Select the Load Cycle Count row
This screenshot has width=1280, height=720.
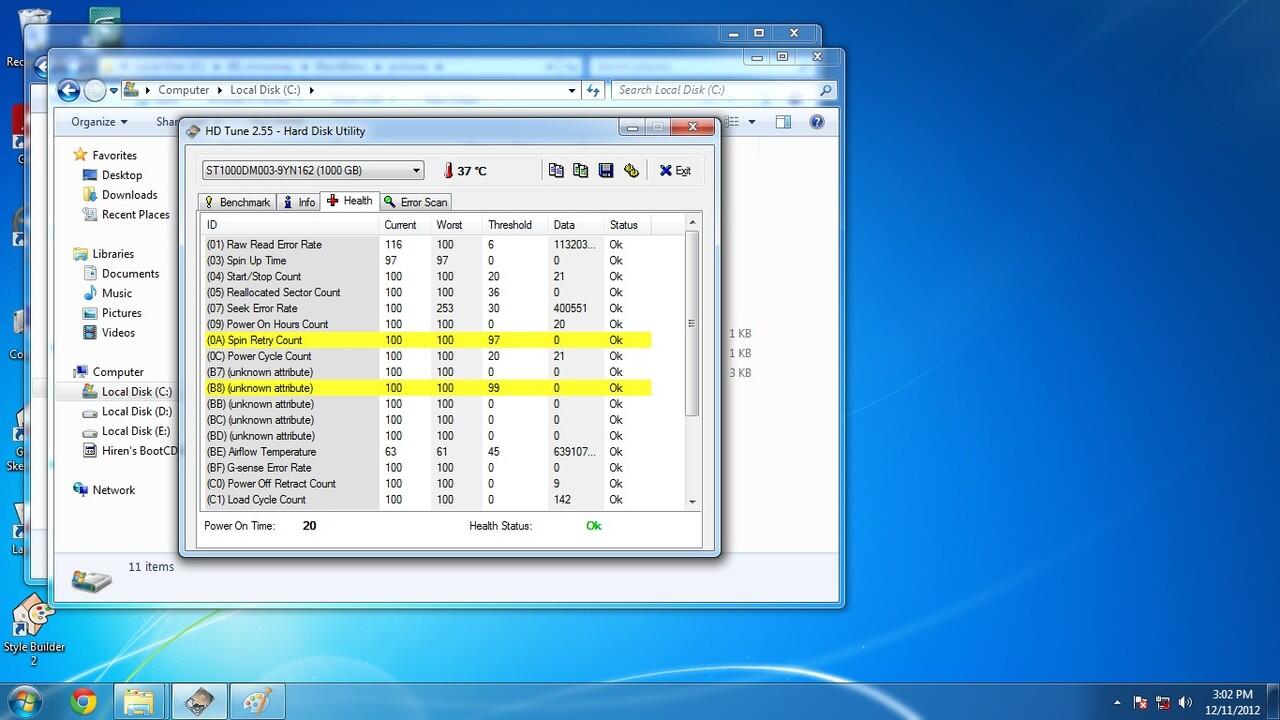coord(427,500)
